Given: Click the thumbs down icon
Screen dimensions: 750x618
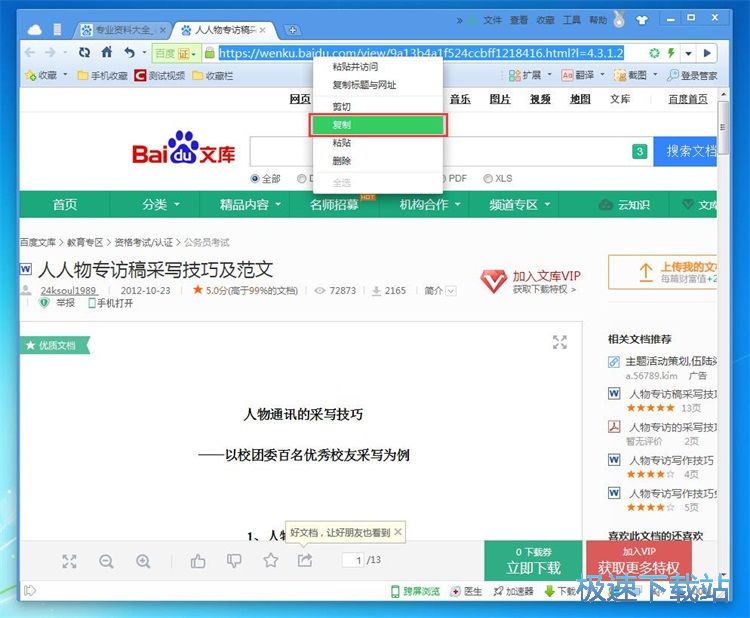Looking at the screenshot, I should click(234, 560).
